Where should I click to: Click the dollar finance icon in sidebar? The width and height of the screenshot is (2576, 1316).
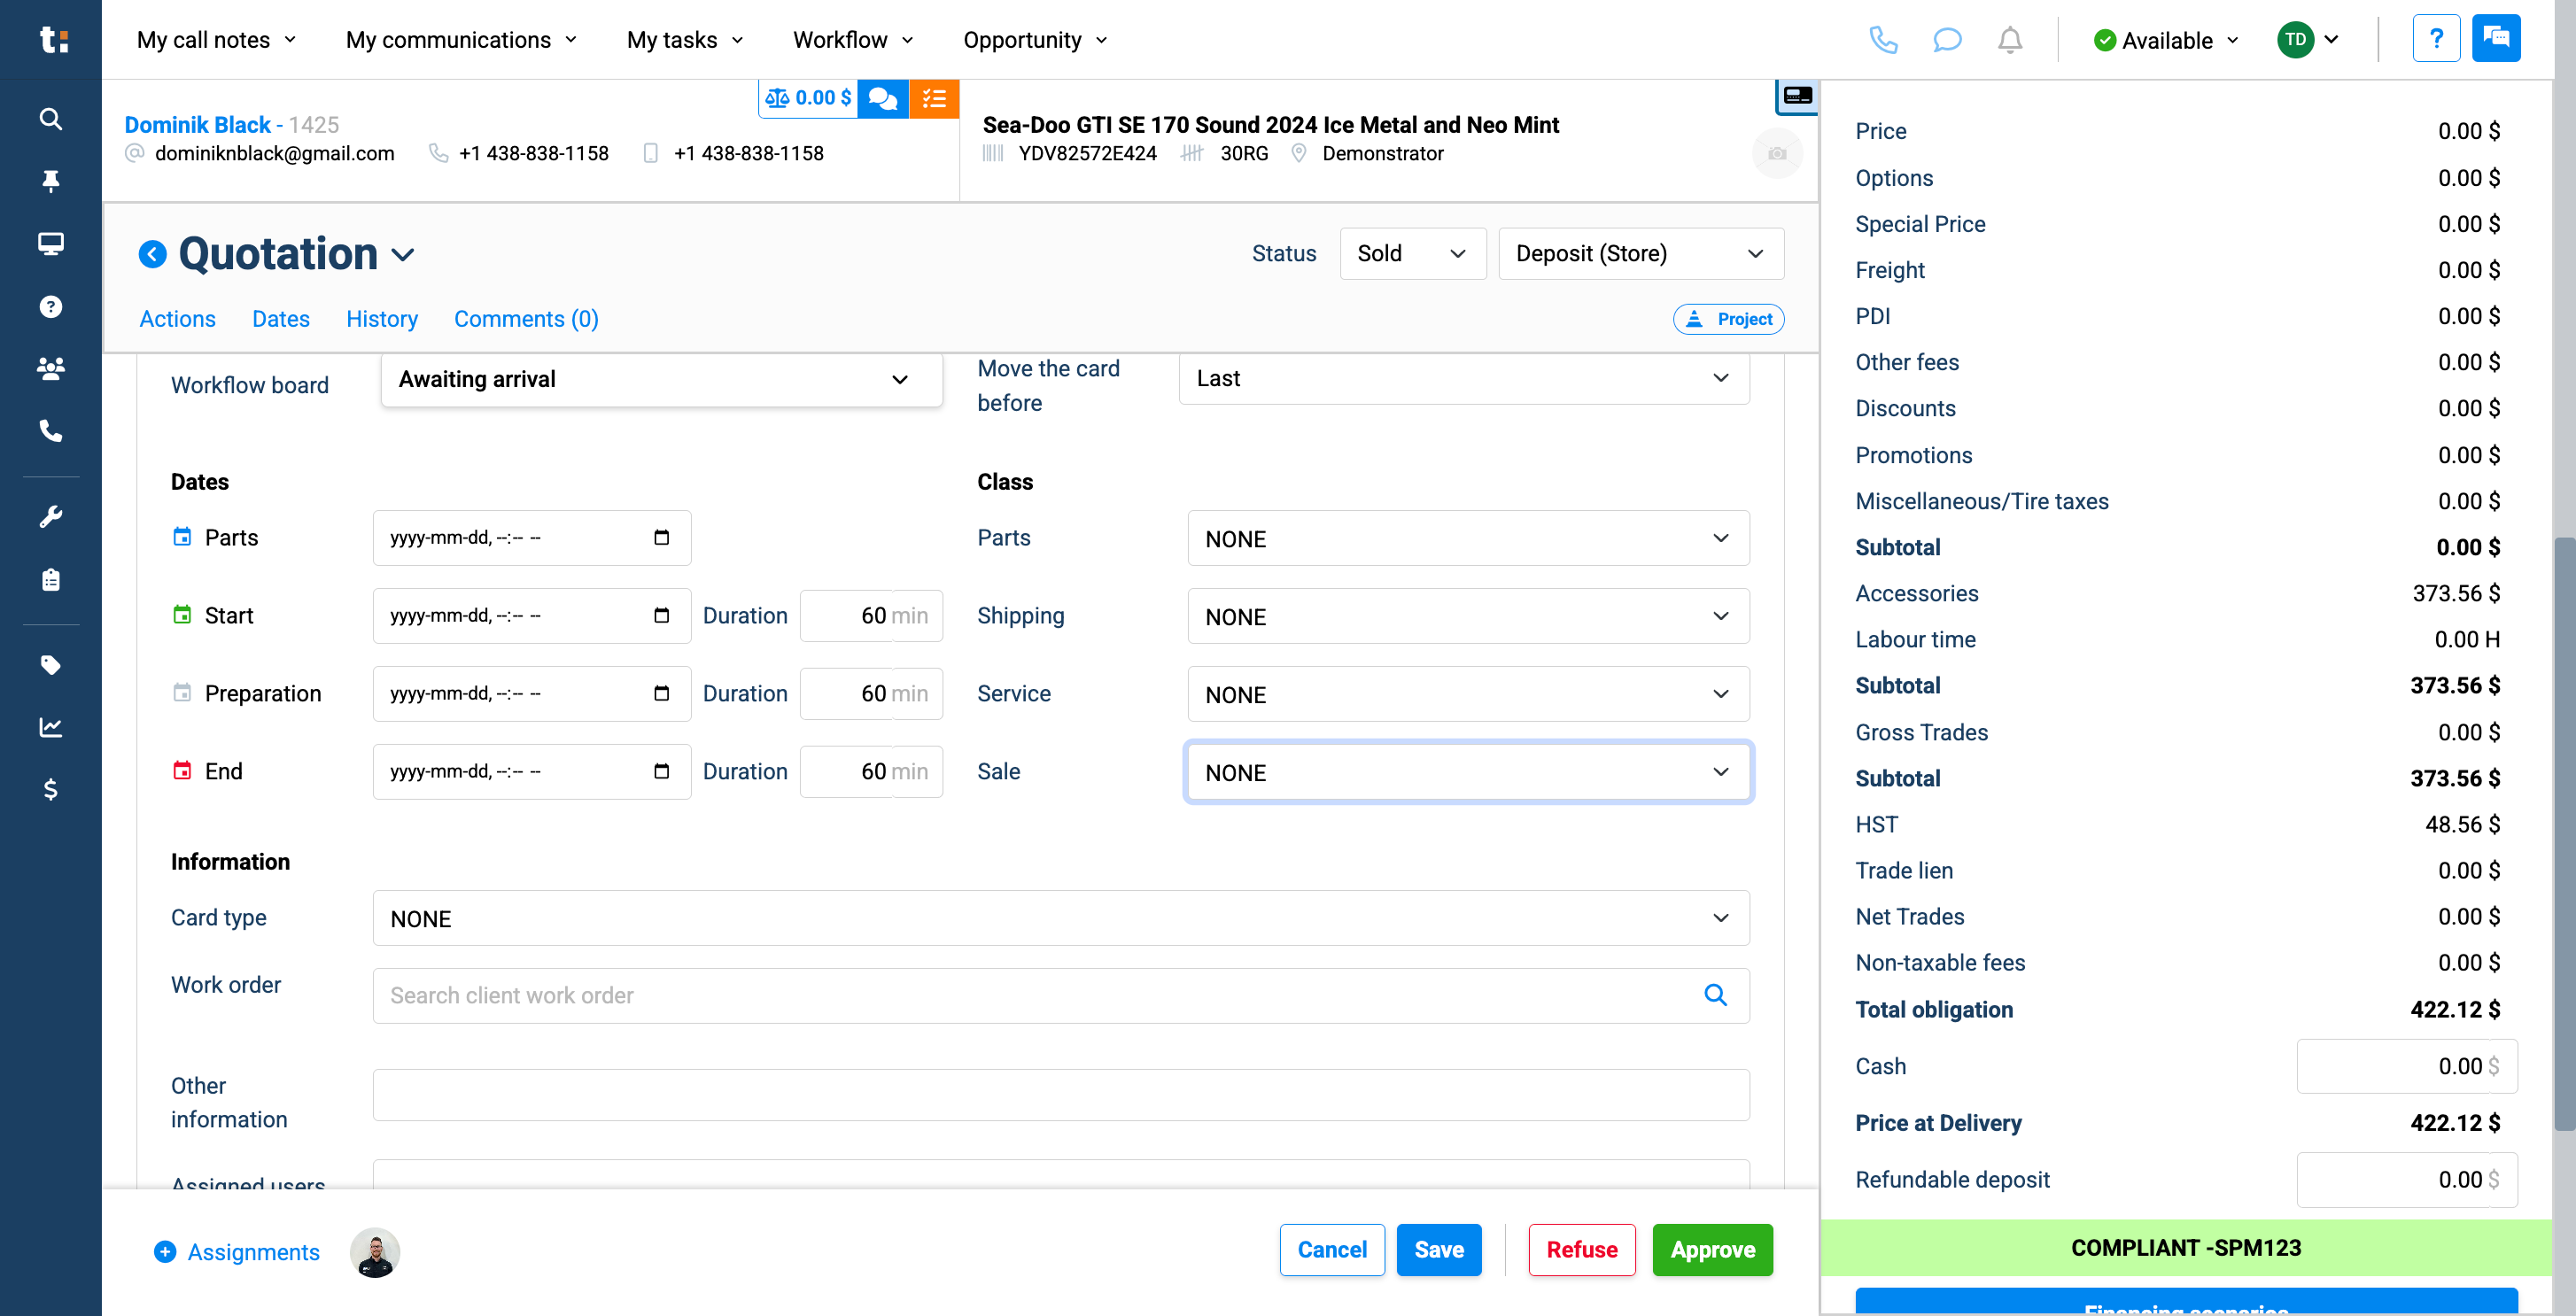click(x=50, y=790)
